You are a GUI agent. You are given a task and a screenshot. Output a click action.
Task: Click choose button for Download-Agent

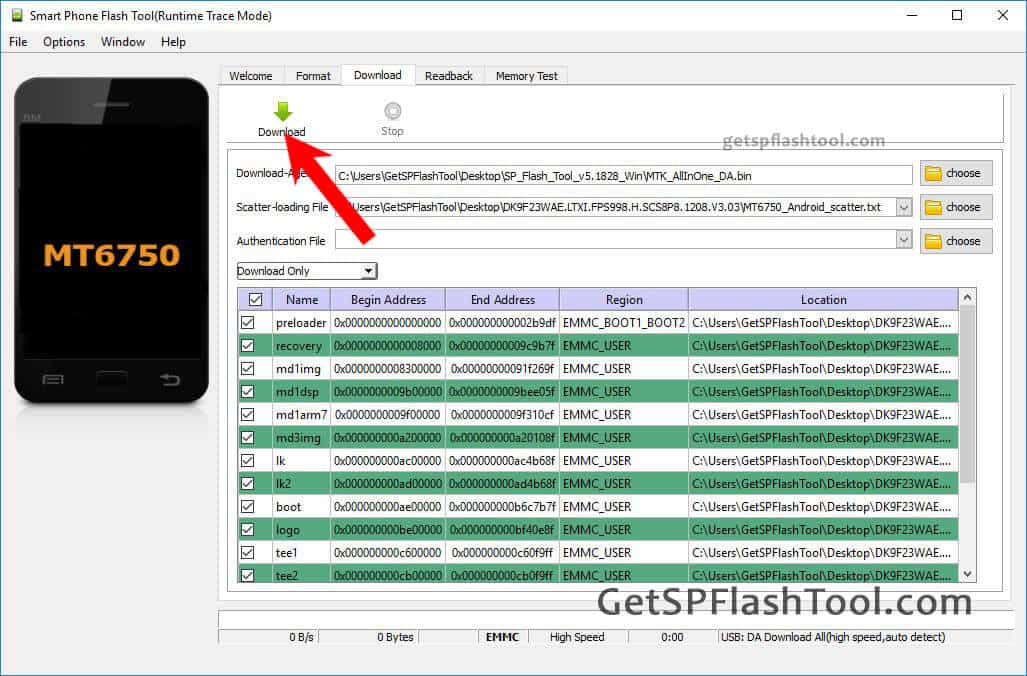click(956, 174)
